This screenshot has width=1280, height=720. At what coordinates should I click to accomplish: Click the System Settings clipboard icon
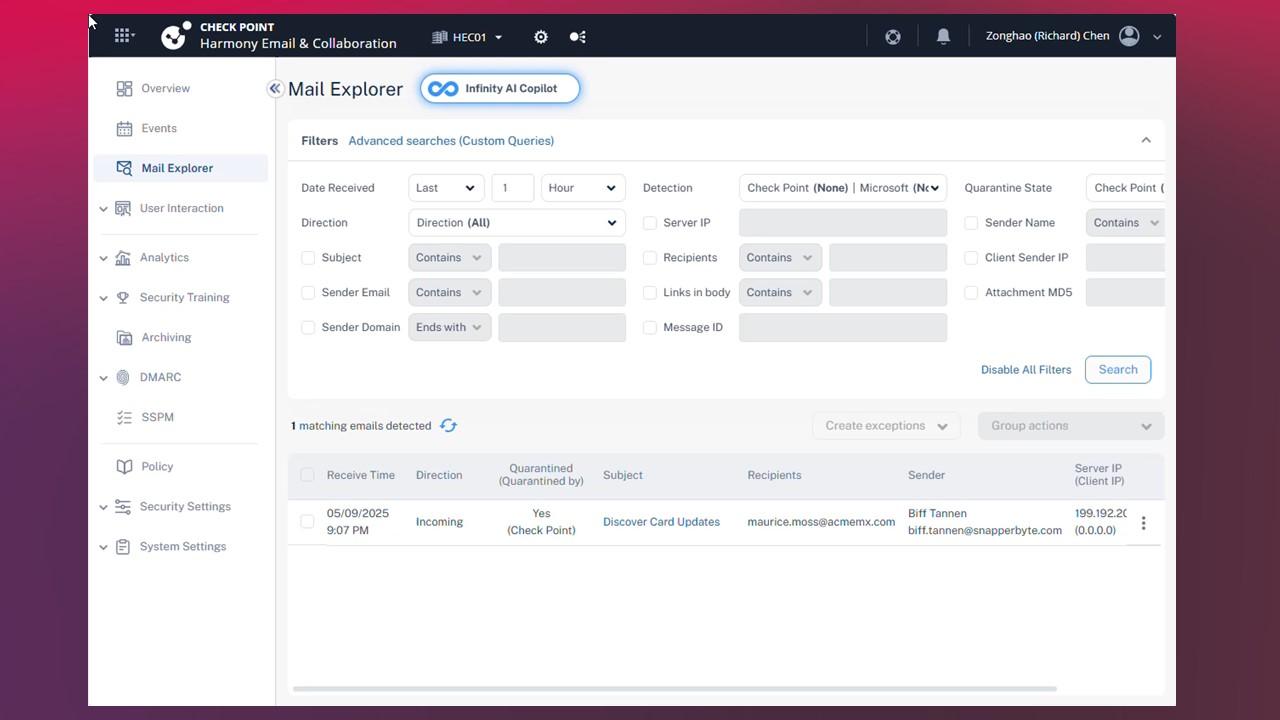[x=123, y=546]
